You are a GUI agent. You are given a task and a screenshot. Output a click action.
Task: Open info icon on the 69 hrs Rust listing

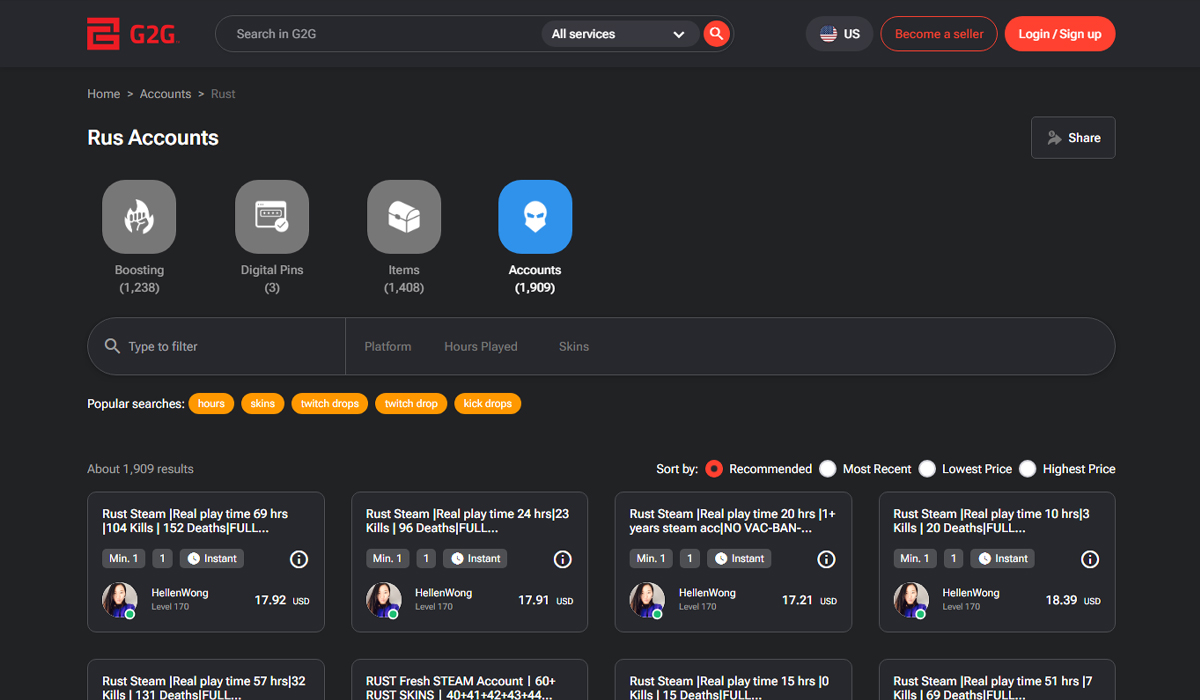298,560
